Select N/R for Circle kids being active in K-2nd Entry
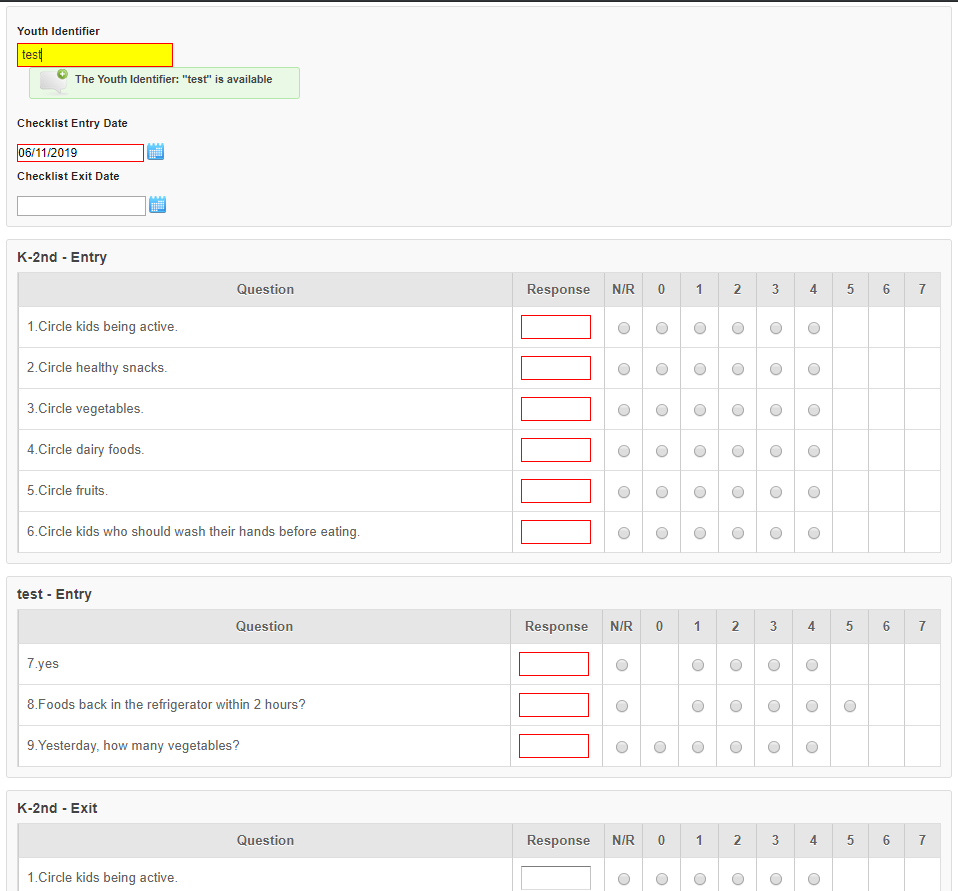958x891 pixels. pyautogui.click(x=624, y=328)
